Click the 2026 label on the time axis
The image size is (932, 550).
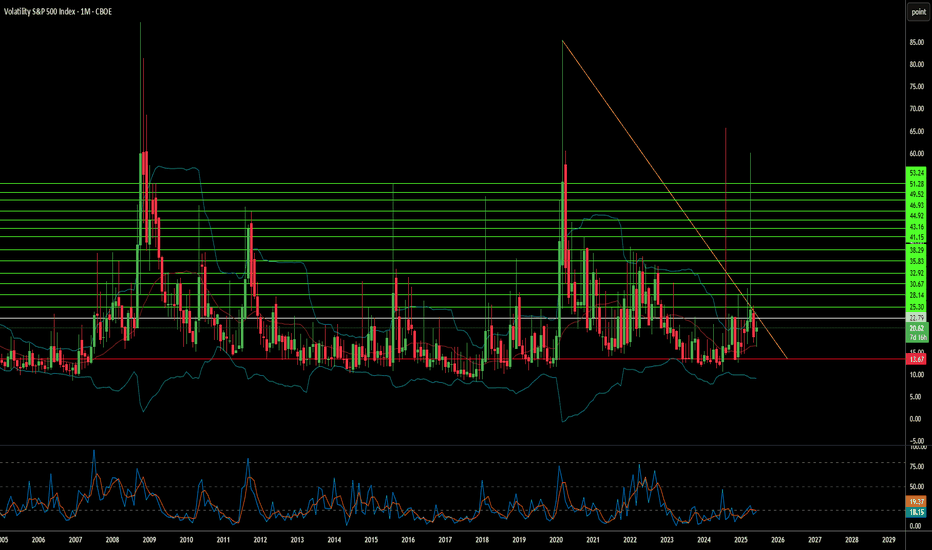click(777, 540)
